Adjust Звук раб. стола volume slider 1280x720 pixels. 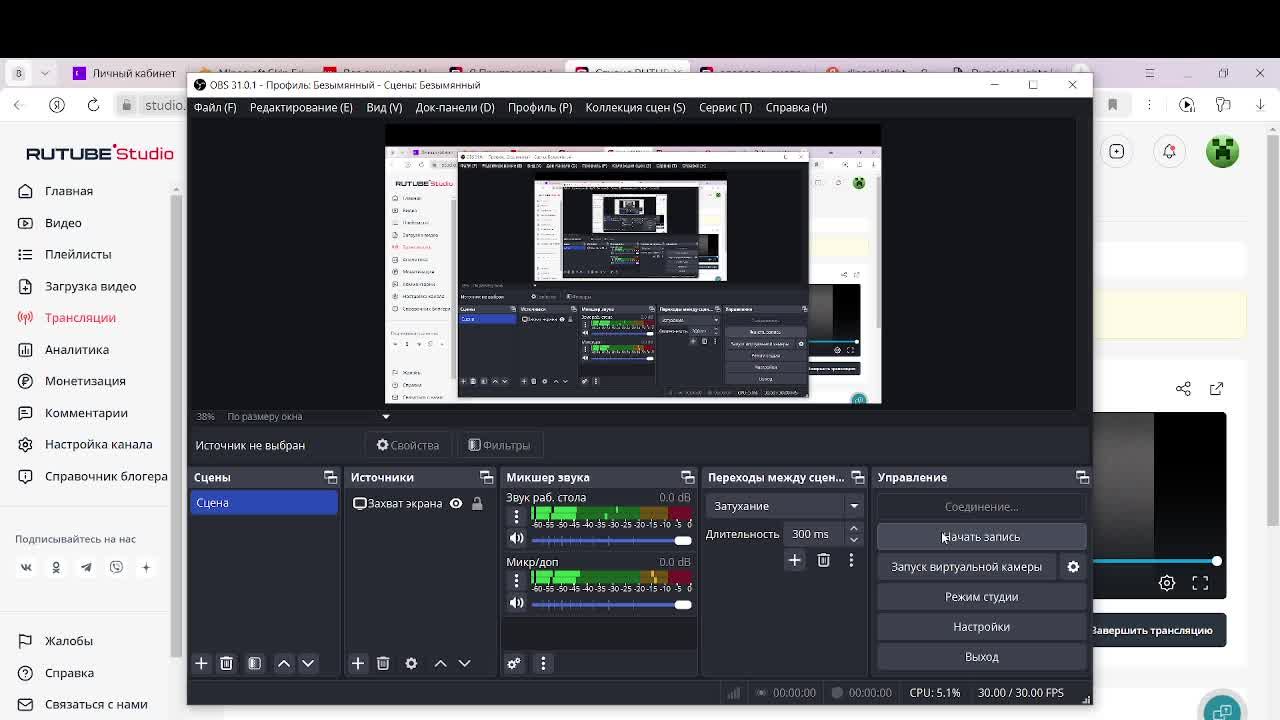(611, 540)
